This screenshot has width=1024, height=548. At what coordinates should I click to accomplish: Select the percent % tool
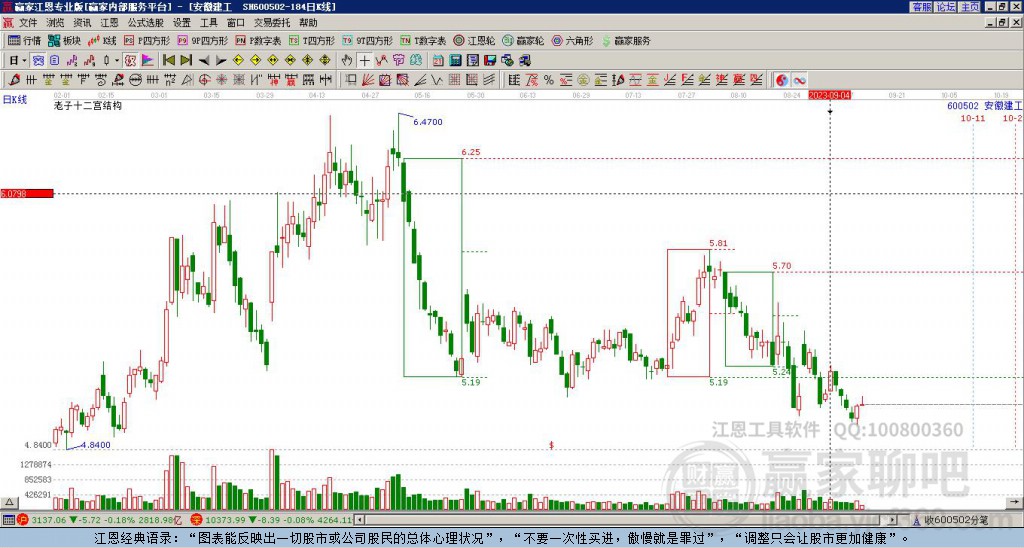point(549,80)
